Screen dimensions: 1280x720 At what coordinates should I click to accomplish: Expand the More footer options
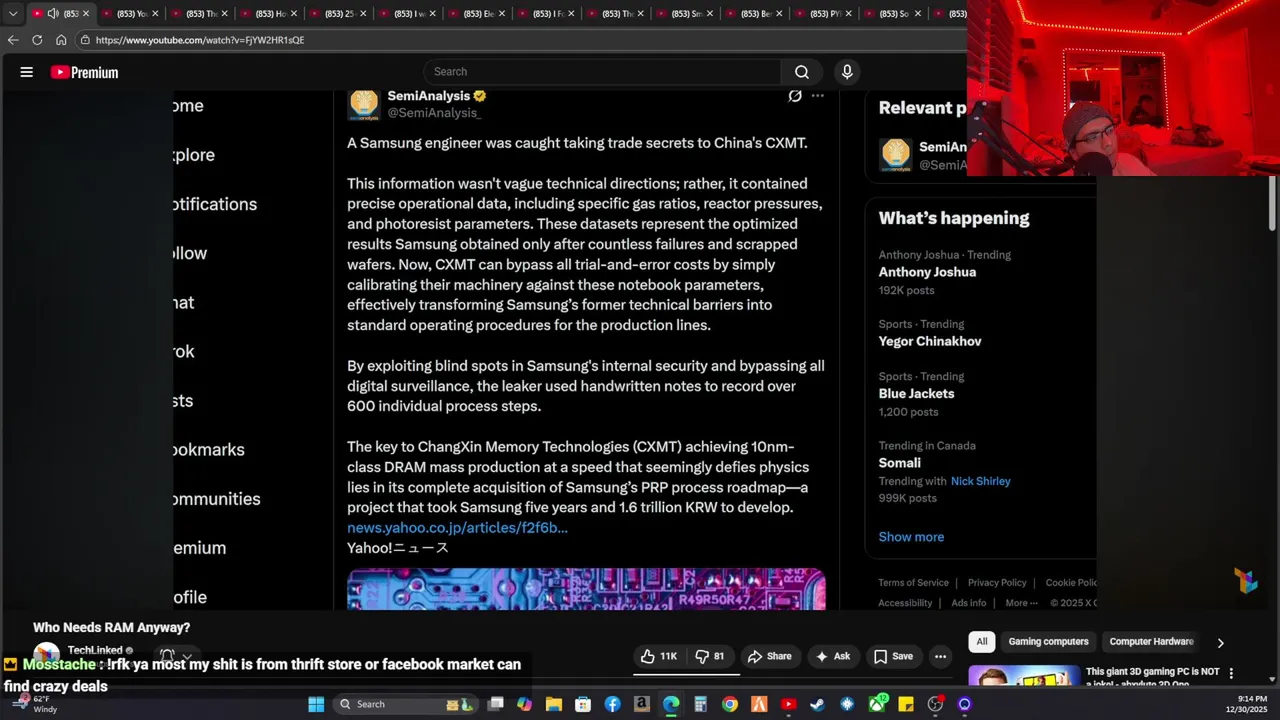tap(1021, 603)
